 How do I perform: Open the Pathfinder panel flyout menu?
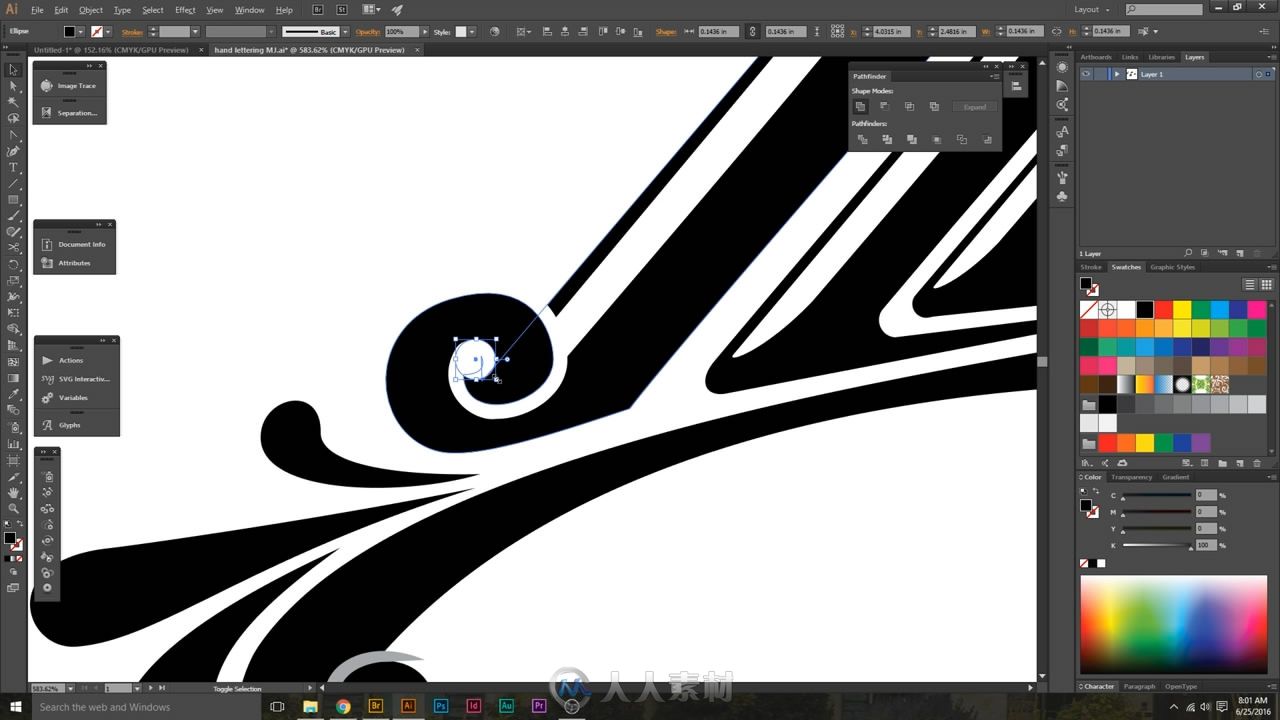pyautogui.click(x=995, y=76)
